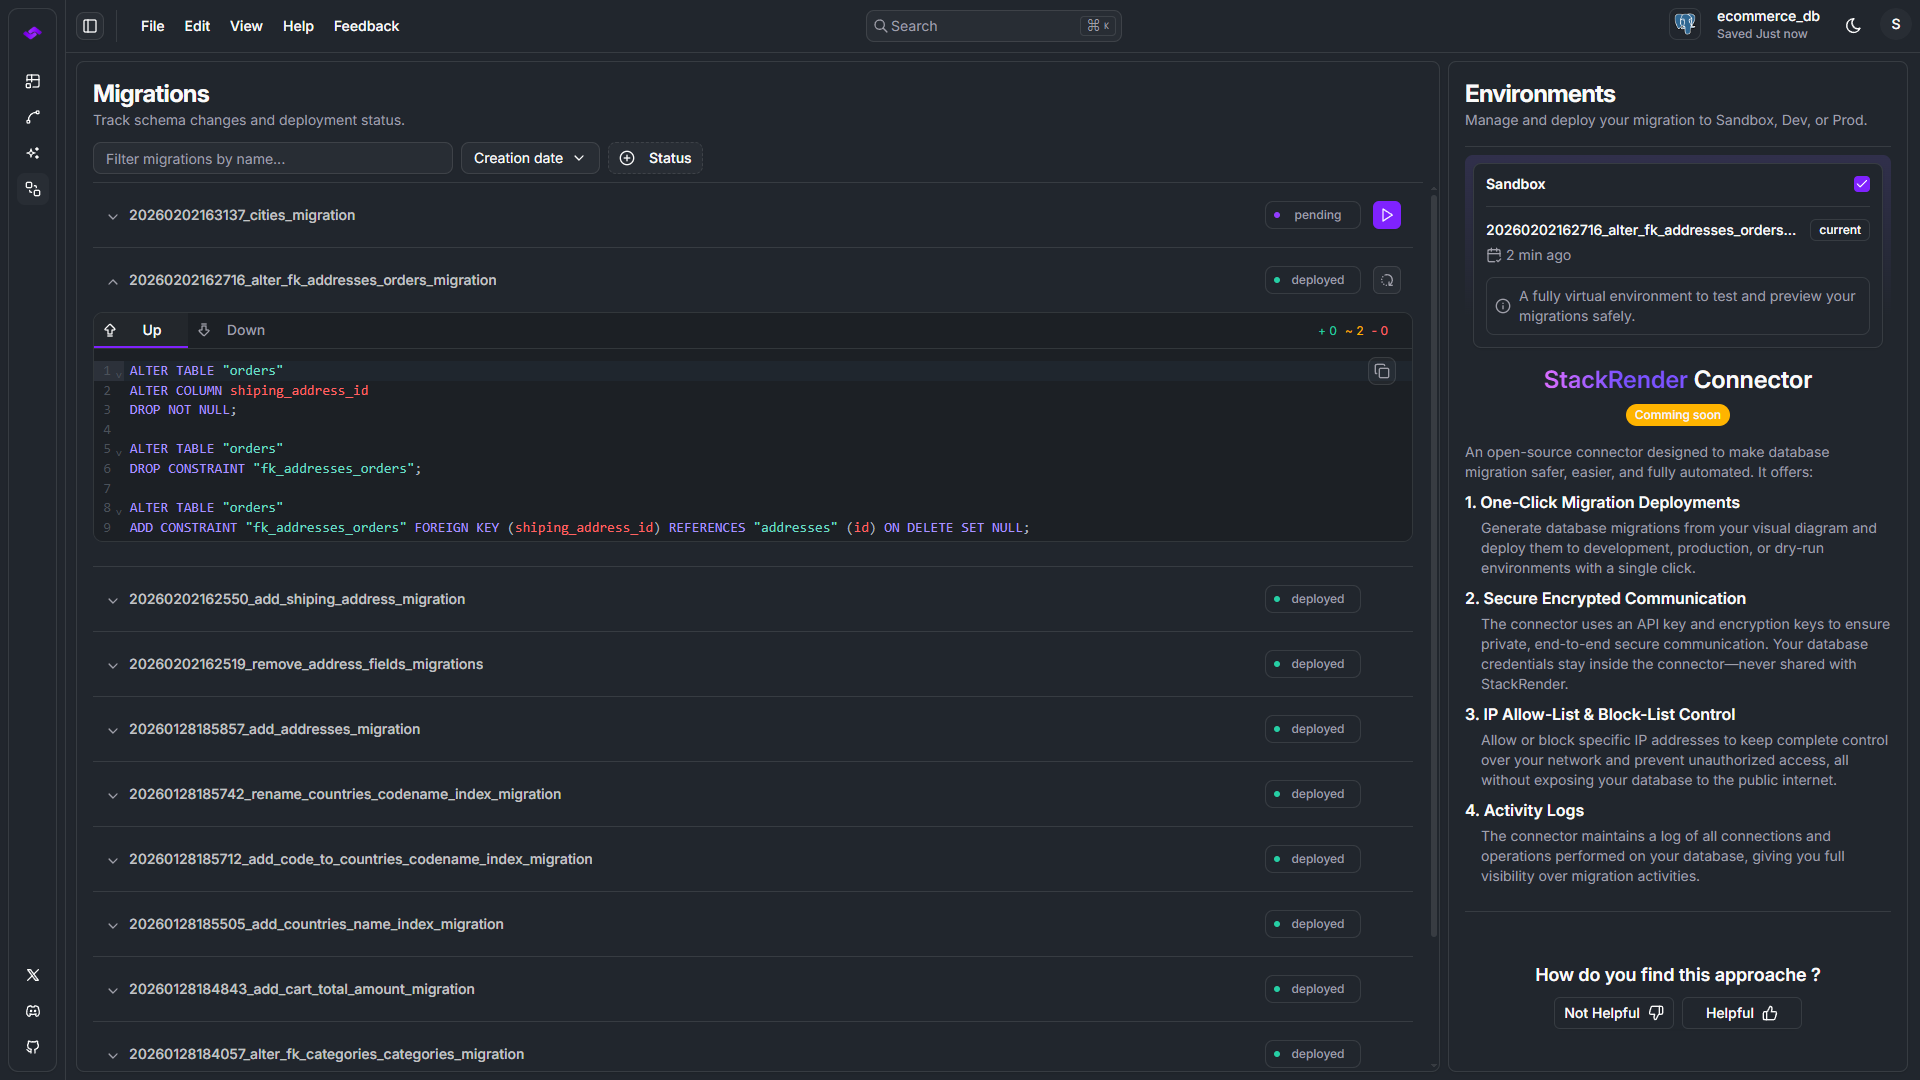
Task: Uncheck the Sandbox environment checkbox
Action: point(1861,184)
